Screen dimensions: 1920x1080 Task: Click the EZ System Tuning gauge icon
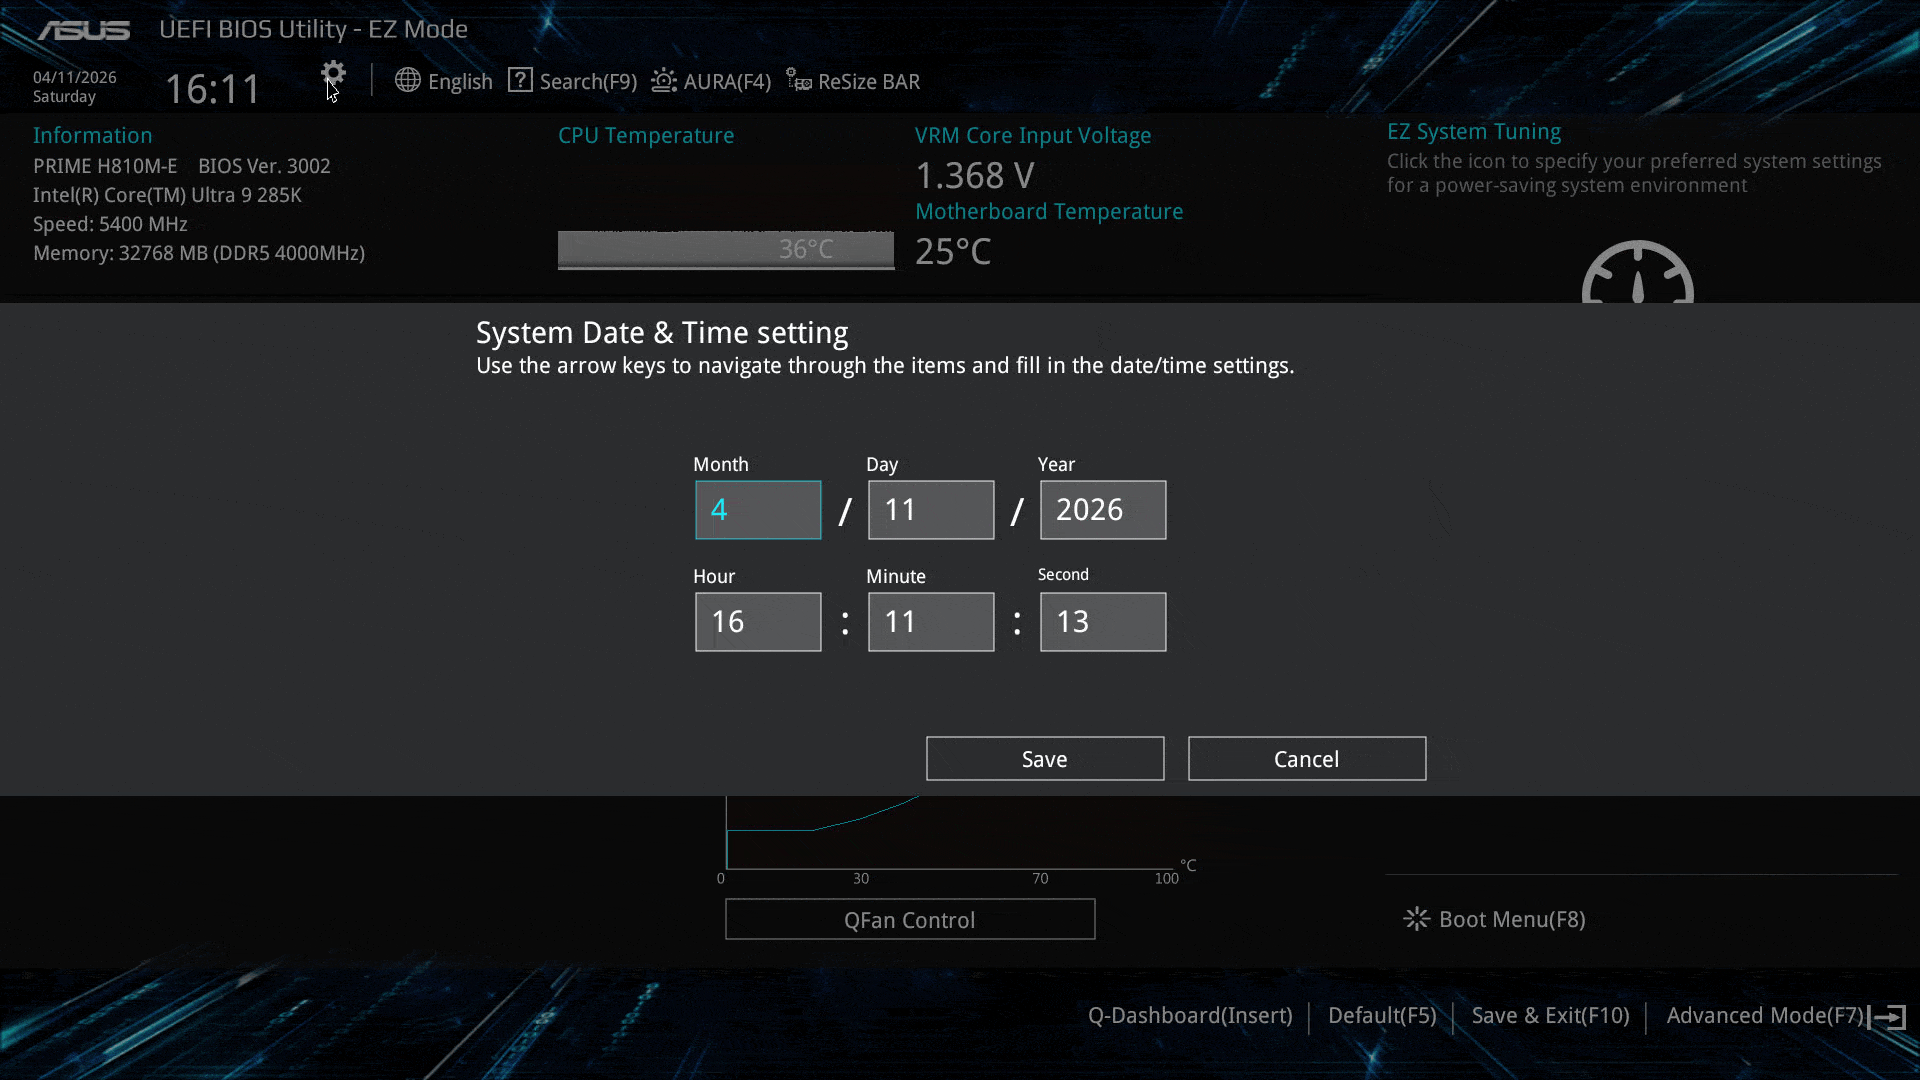(x=1638, y=272)
